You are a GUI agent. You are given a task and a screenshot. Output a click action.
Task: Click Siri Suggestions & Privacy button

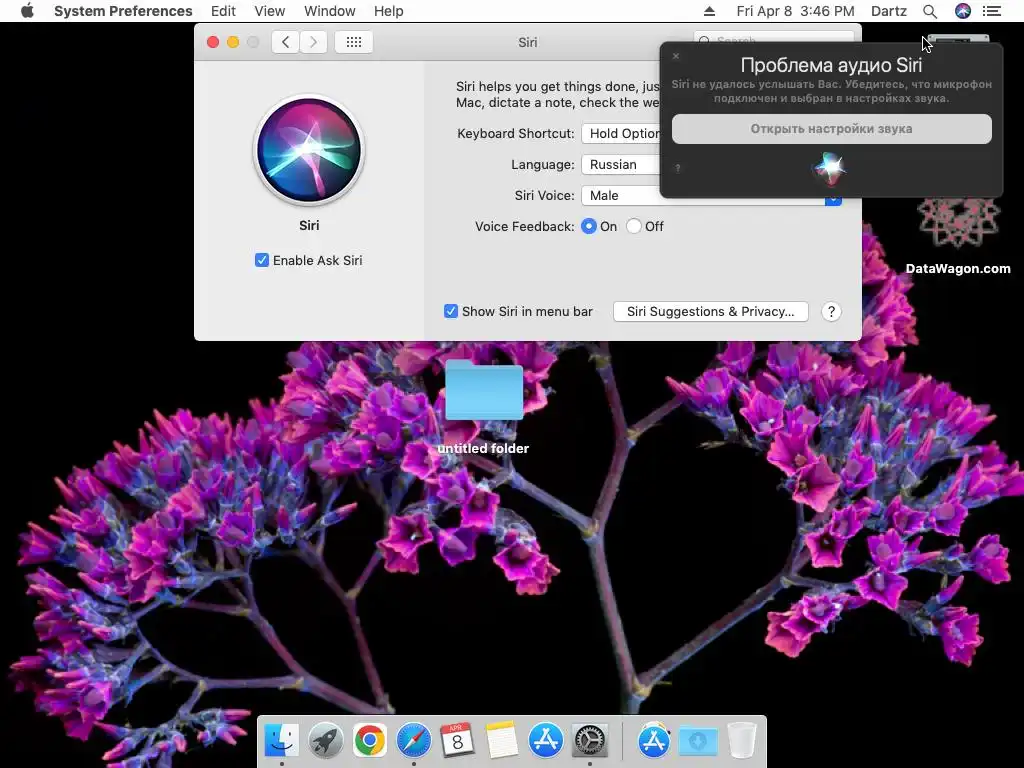click(711, 312)
